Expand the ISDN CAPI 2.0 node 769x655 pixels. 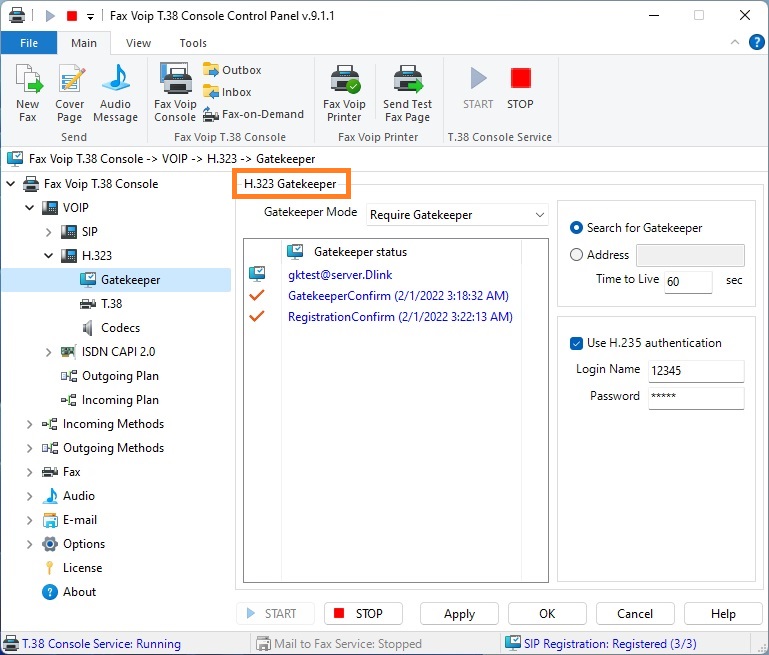tap(49, 352)
